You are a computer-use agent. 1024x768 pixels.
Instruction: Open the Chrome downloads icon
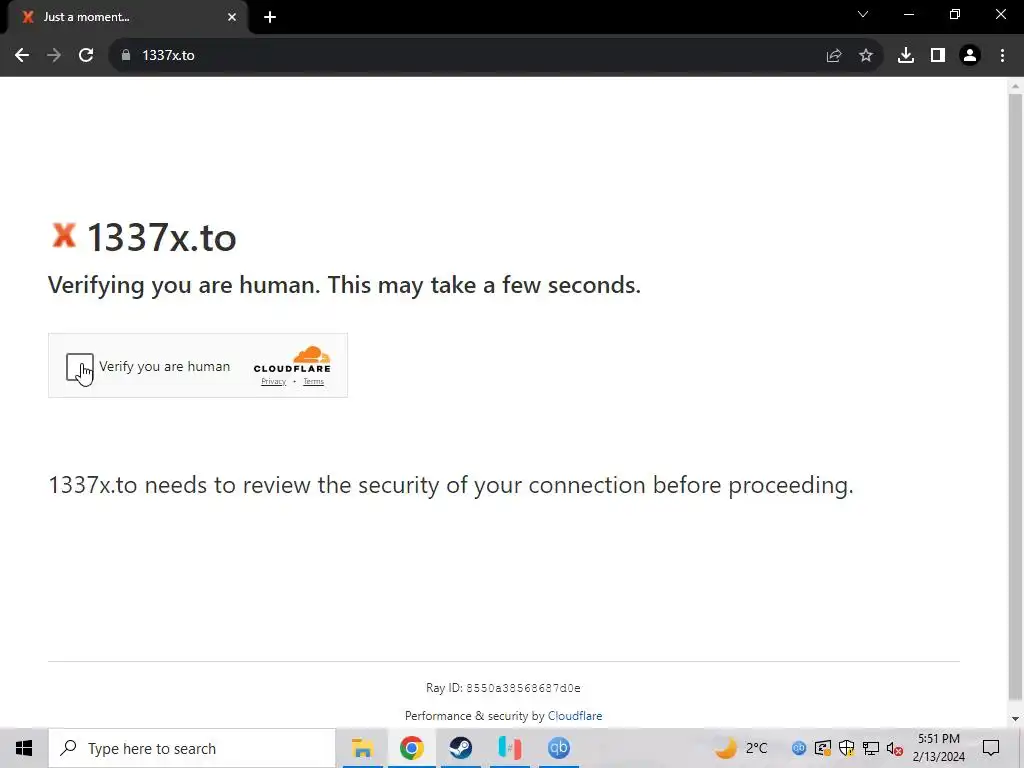pyautogui.click(x=906, y=56)
